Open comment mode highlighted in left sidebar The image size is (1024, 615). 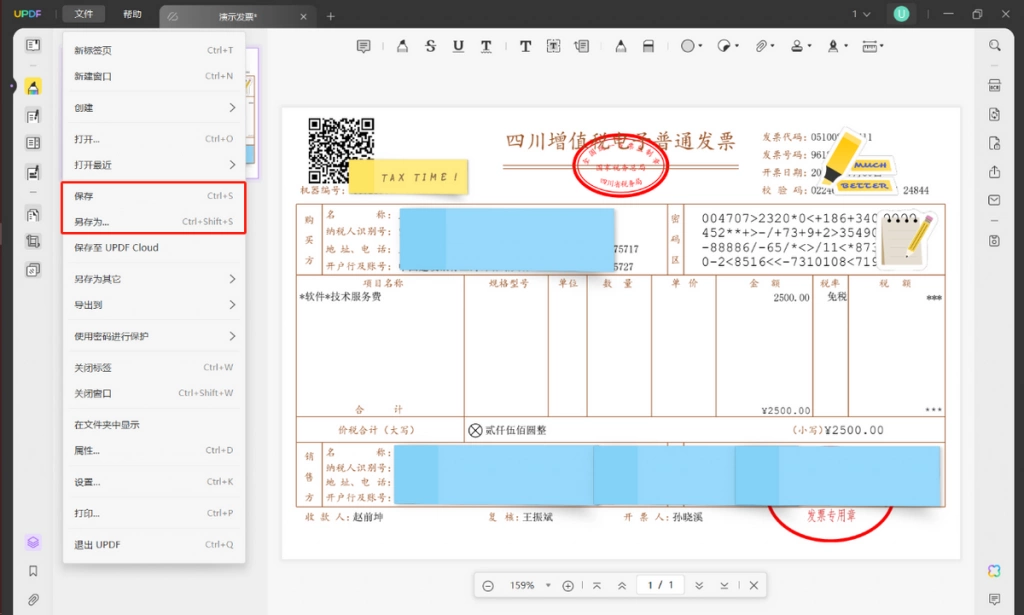click(33, 87)
